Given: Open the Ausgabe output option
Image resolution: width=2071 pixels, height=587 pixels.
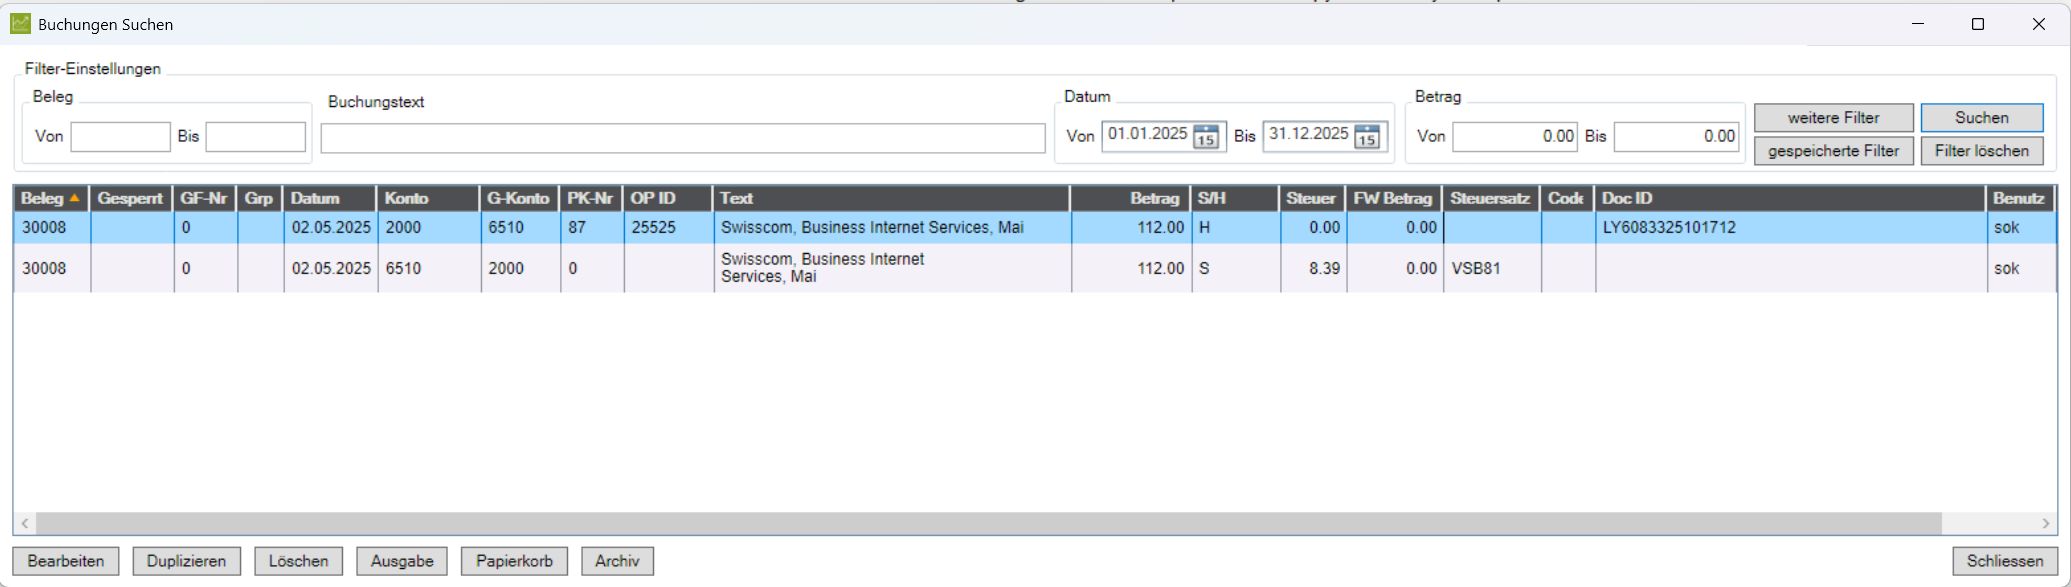Looking at the screenshot, I should [402, 561].
